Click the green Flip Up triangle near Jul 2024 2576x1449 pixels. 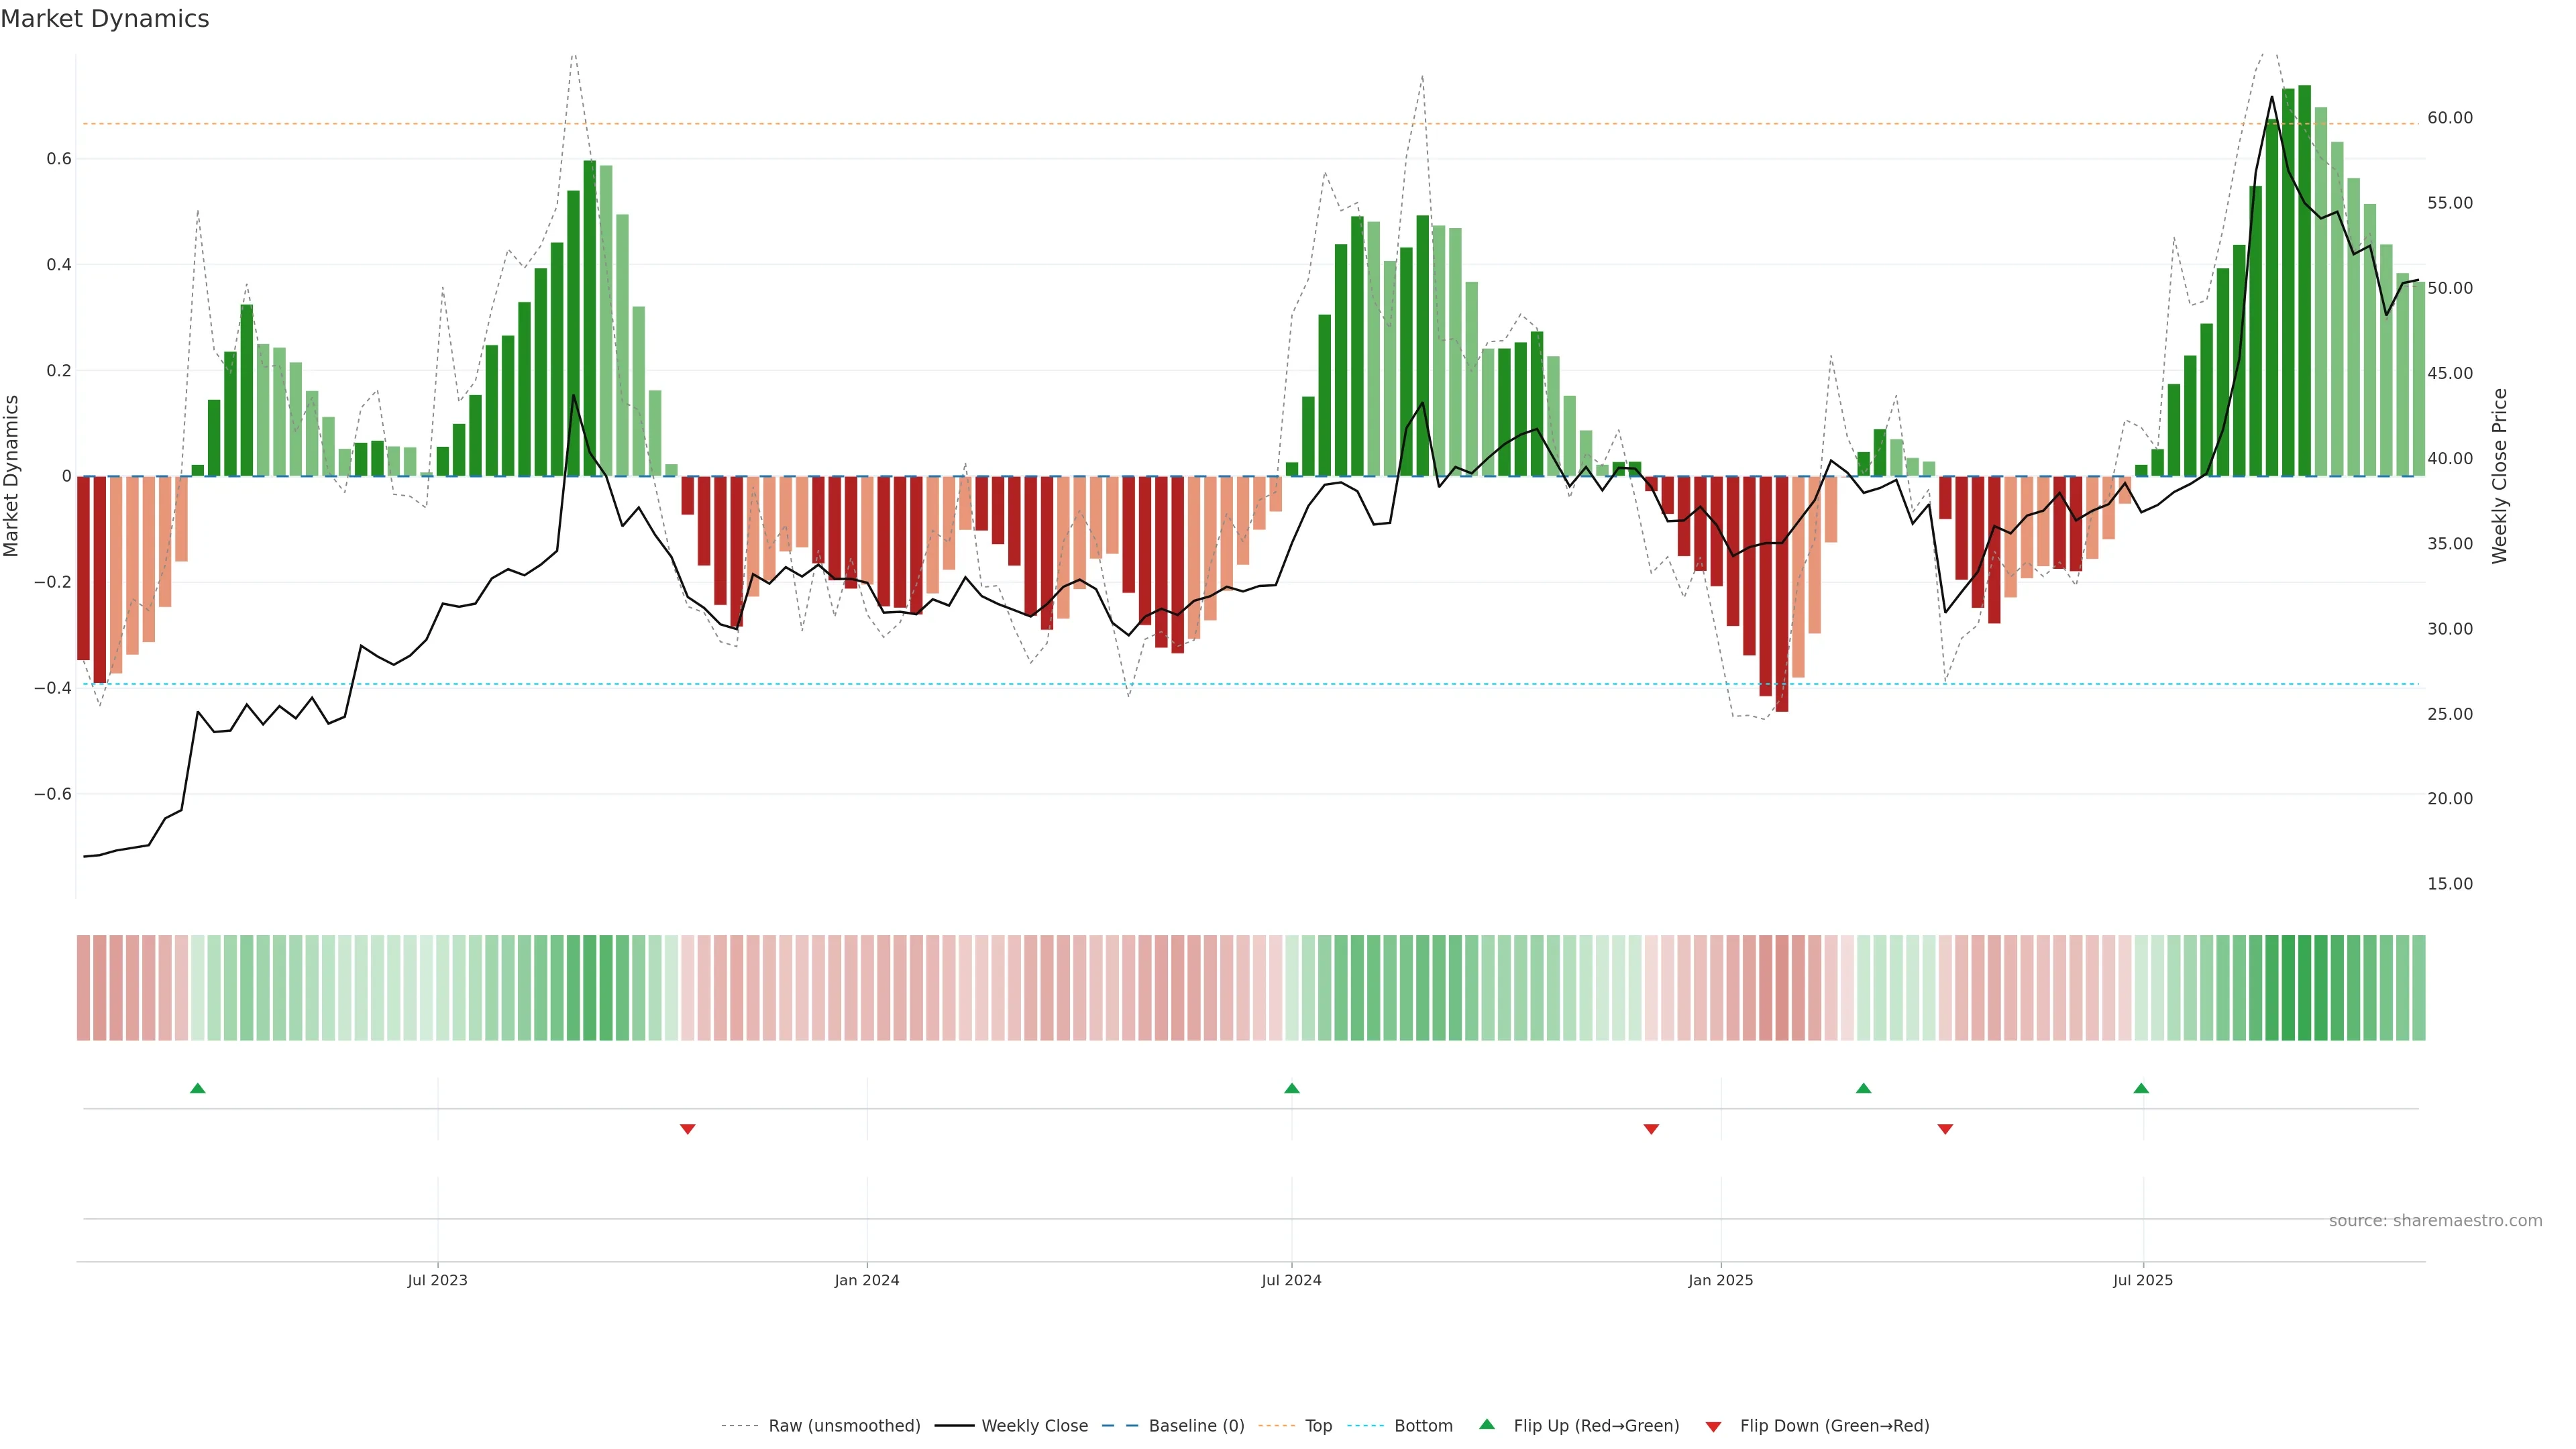click(x=1291, y=1088)
